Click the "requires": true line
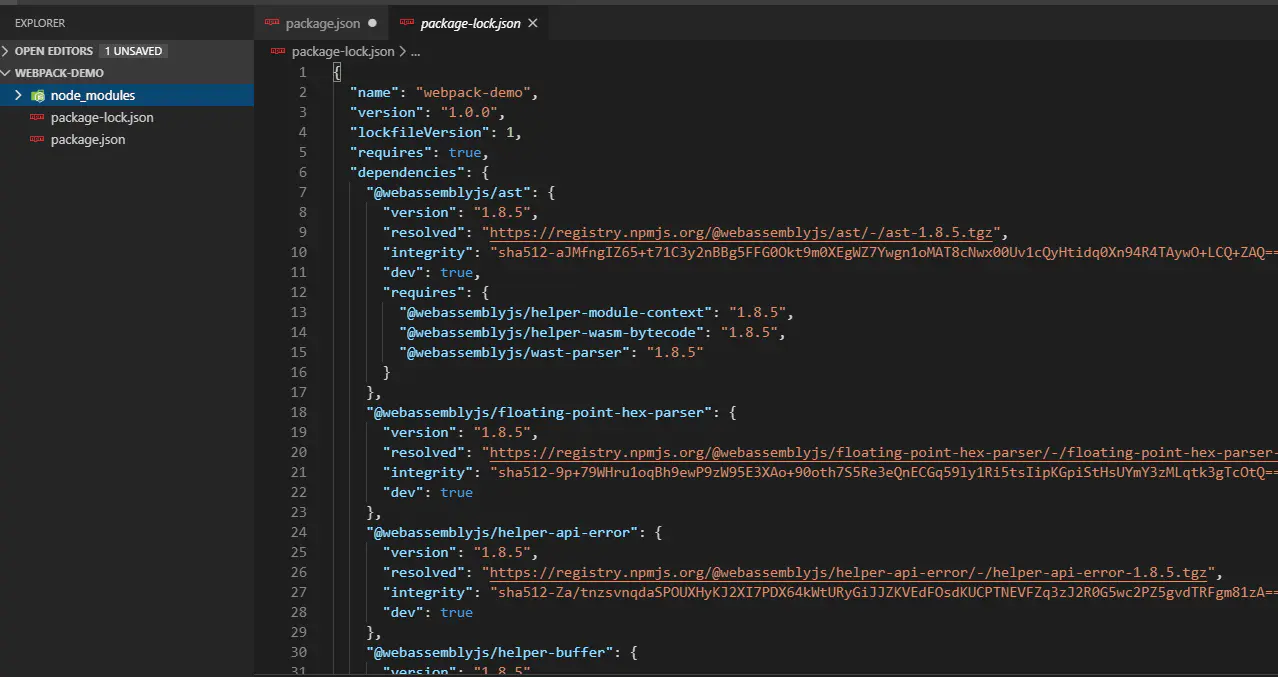The width and height of the screenshot is (1278, 677). tap(419, 152)
